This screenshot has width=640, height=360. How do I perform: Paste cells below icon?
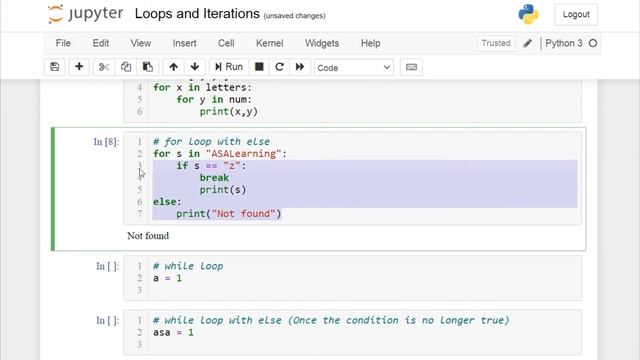147,67
